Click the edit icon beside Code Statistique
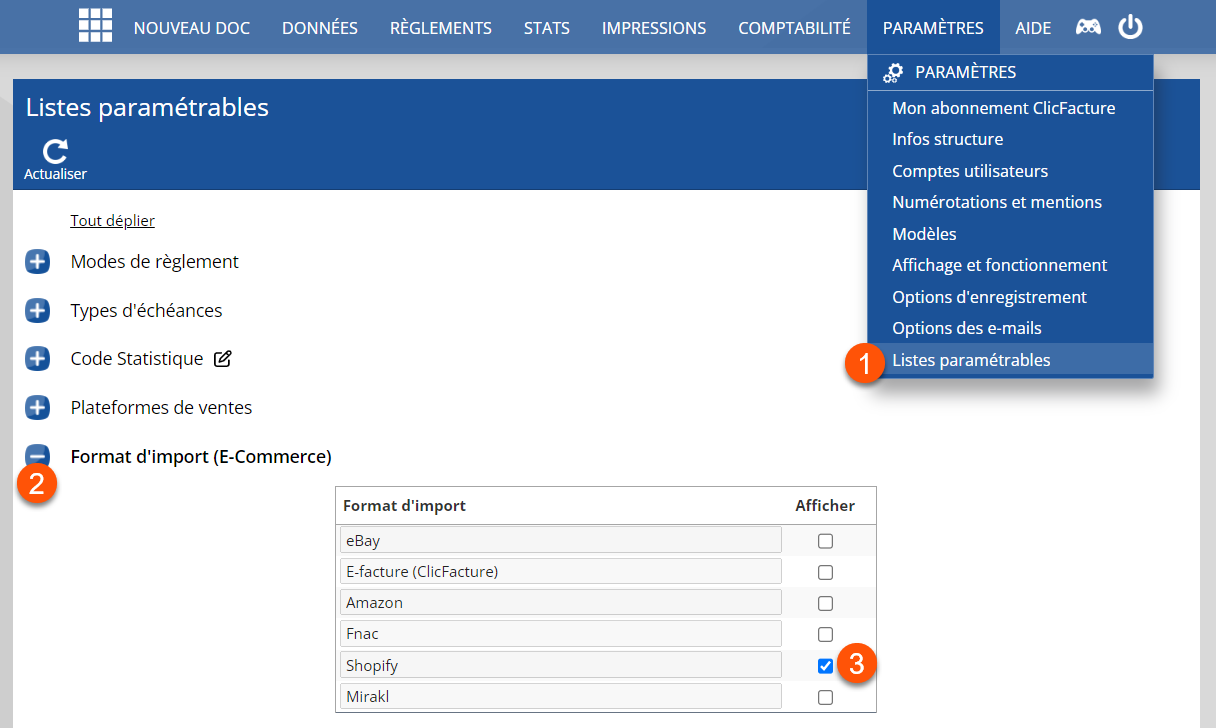 coord(223,358)
